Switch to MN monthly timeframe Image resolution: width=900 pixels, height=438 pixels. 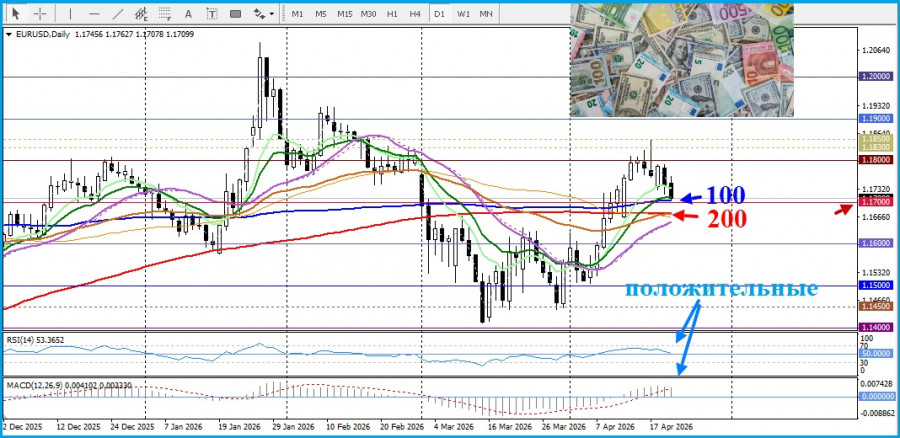tap(486, 13)
